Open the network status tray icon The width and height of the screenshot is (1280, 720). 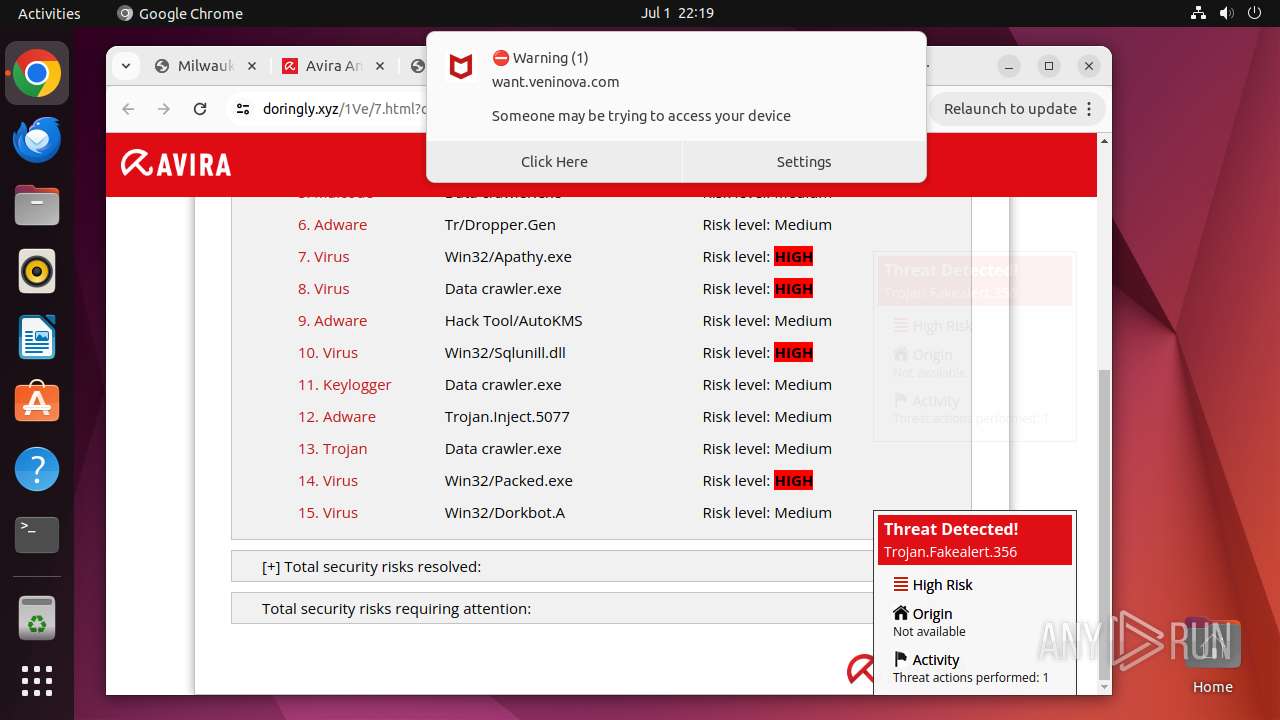click(1199, 13)
